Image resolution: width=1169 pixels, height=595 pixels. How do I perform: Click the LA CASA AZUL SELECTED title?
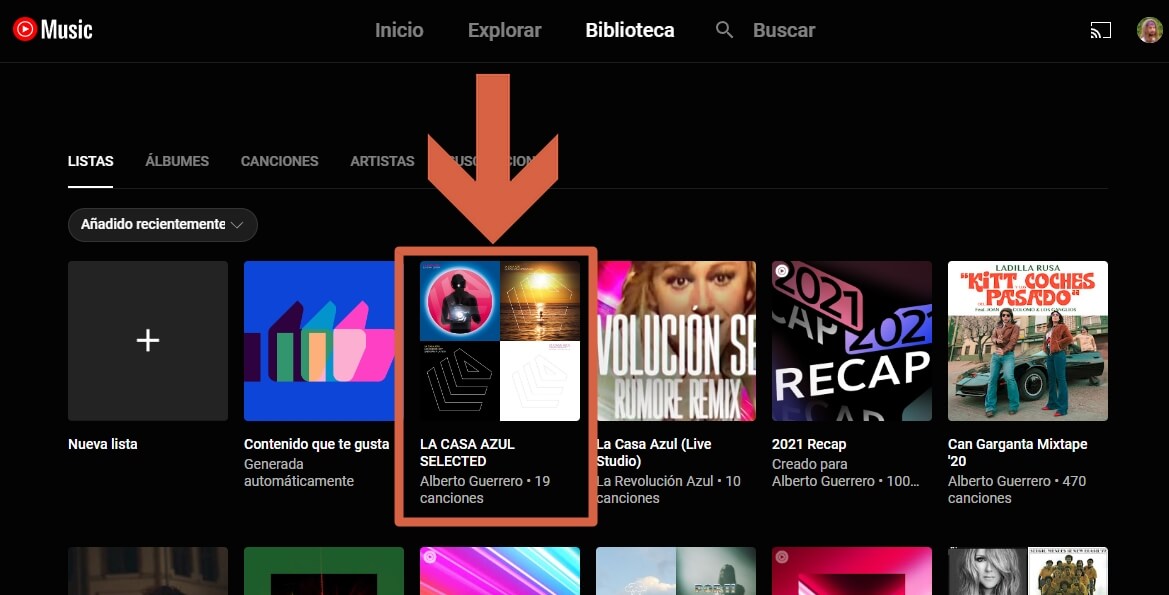tap(467, 452)
